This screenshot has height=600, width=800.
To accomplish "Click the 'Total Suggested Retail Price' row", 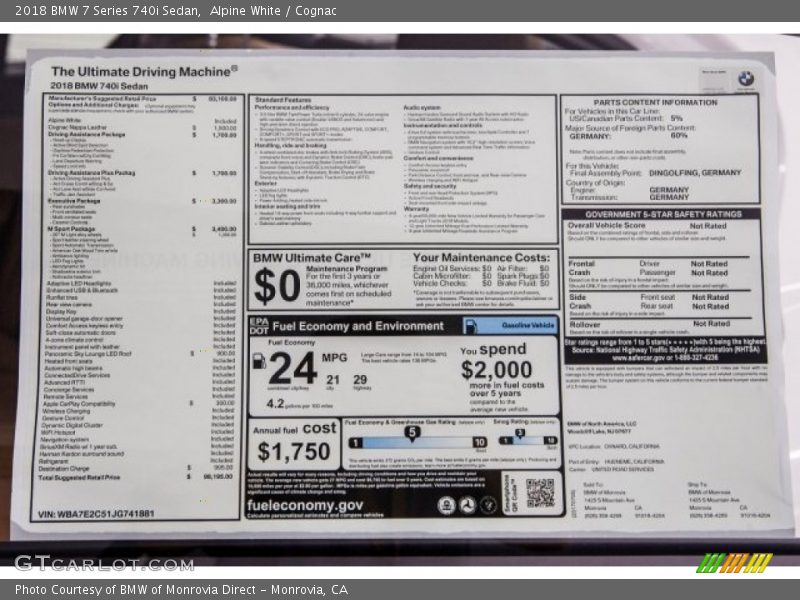I will tap(136, 477).
